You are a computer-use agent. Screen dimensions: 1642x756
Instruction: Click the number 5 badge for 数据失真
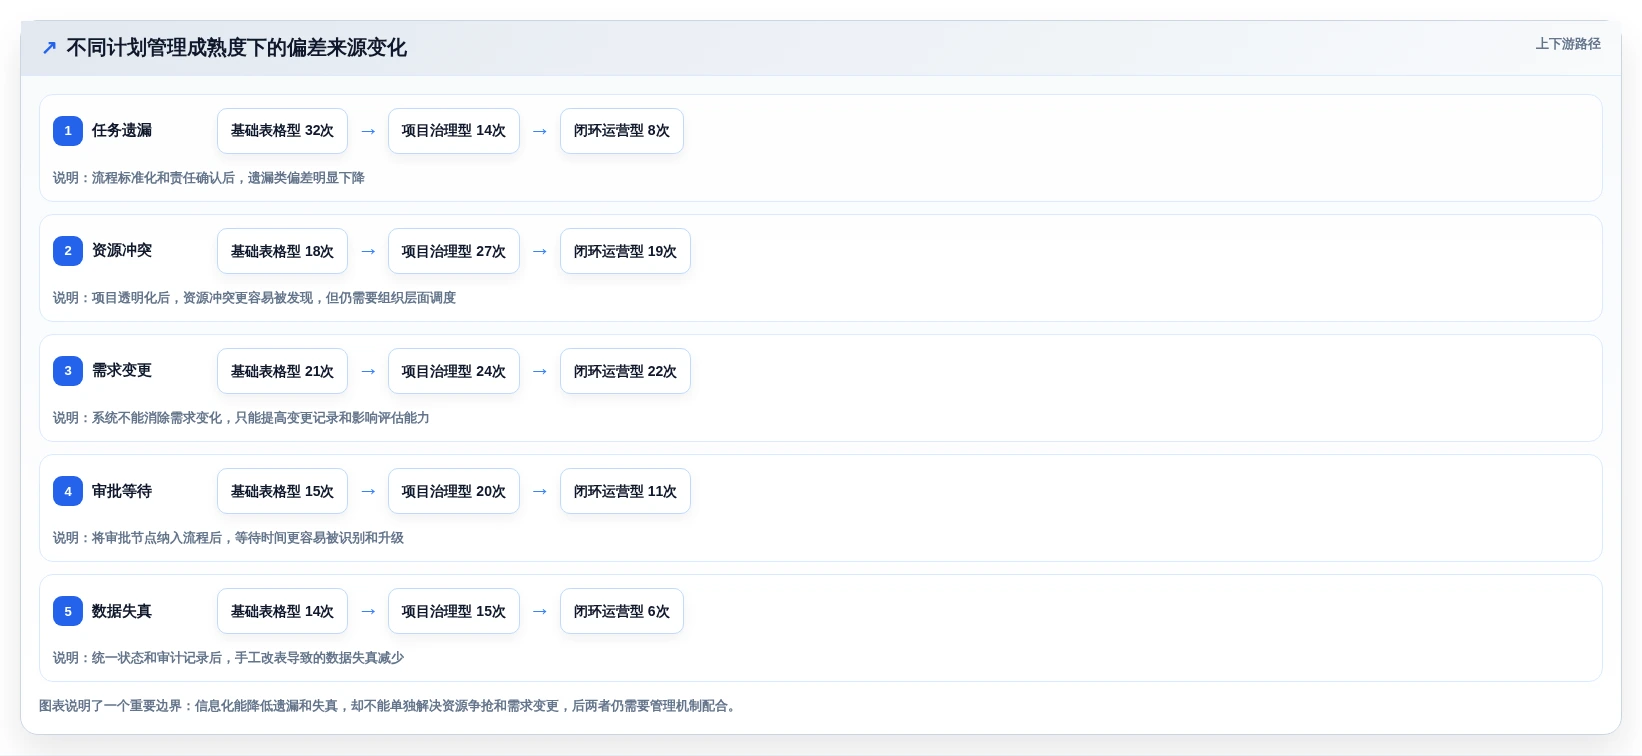(x=68, y=611)
